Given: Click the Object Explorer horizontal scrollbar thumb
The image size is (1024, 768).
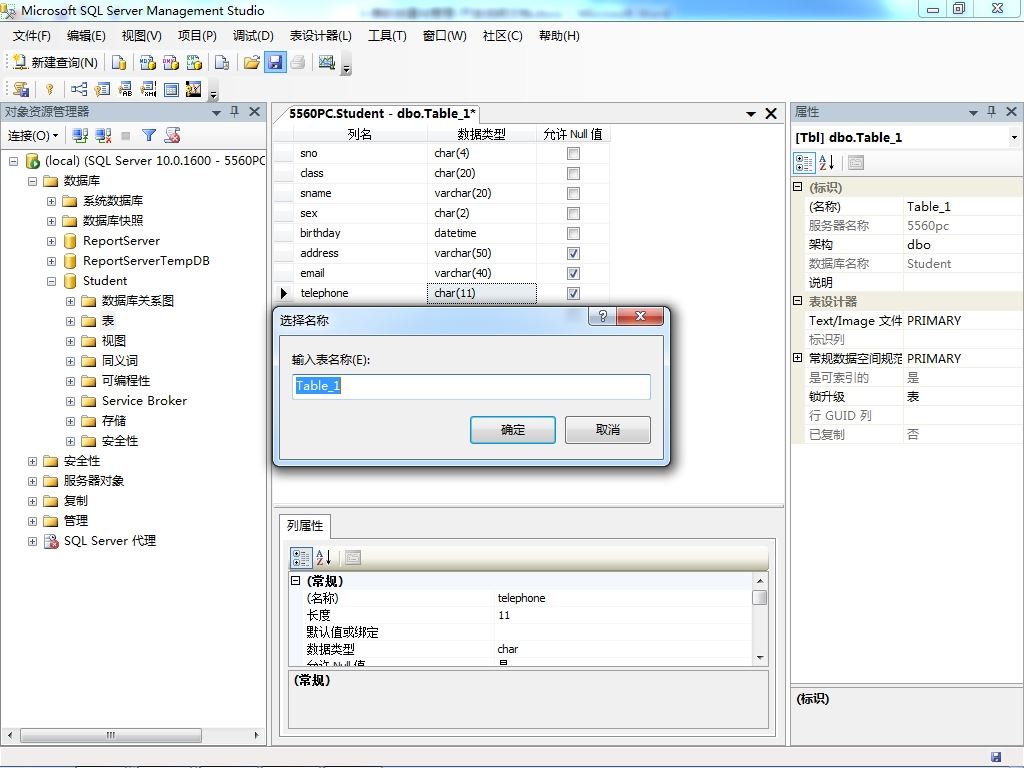Looking at the screenshot, I should [111, 735].
